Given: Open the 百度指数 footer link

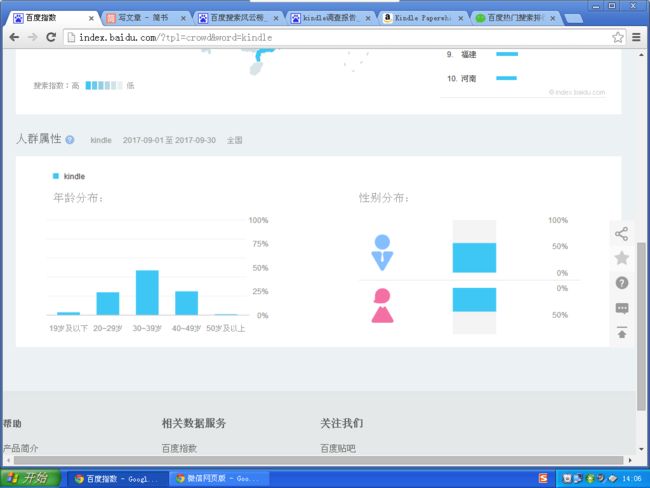Looking at the screenshot, I should click(179, 448).
